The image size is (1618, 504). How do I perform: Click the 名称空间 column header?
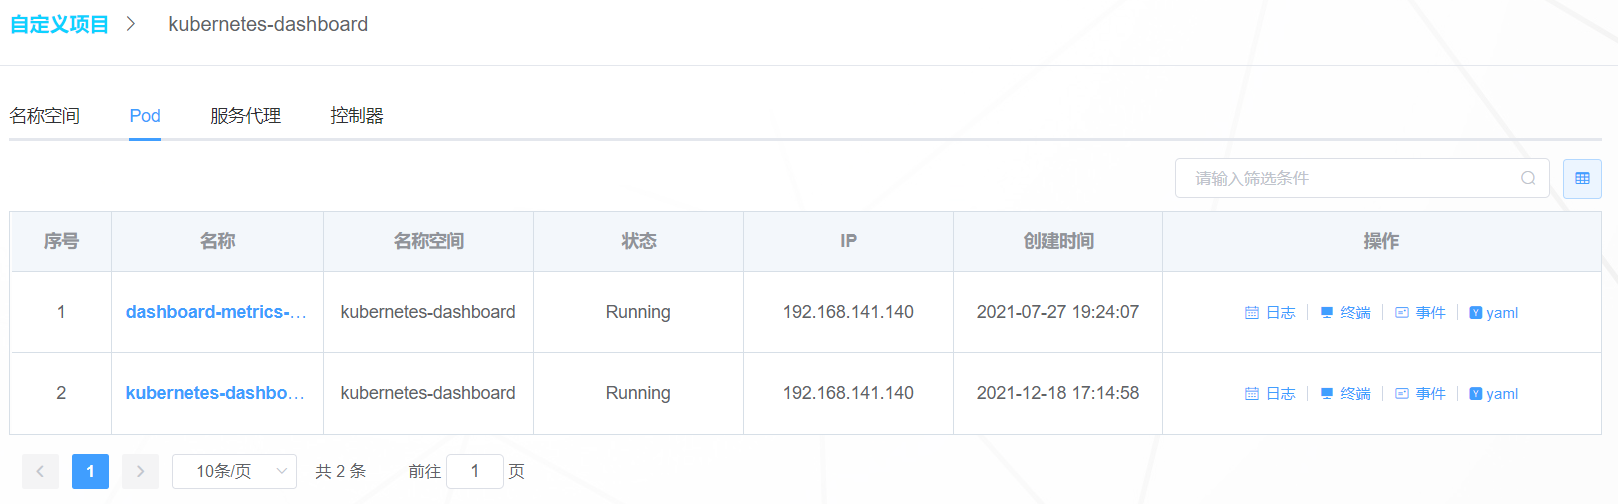click(429, 241)
